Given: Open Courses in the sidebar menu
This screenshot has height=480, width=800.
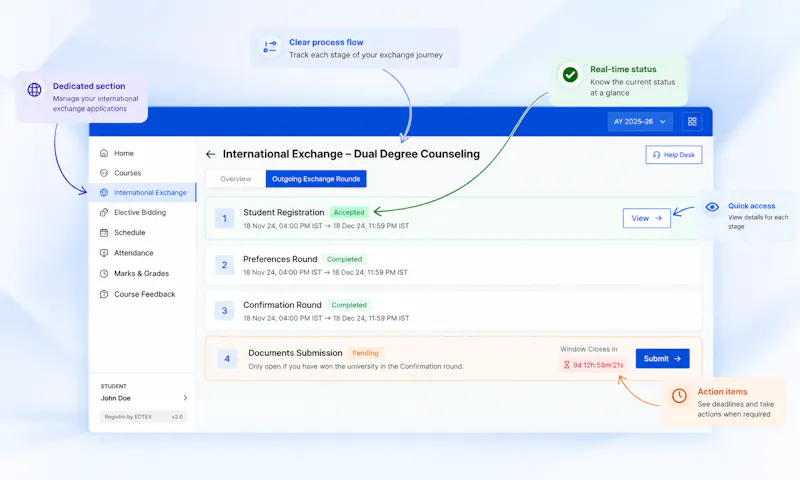Looking at the screenshot, I should (143, 173).
